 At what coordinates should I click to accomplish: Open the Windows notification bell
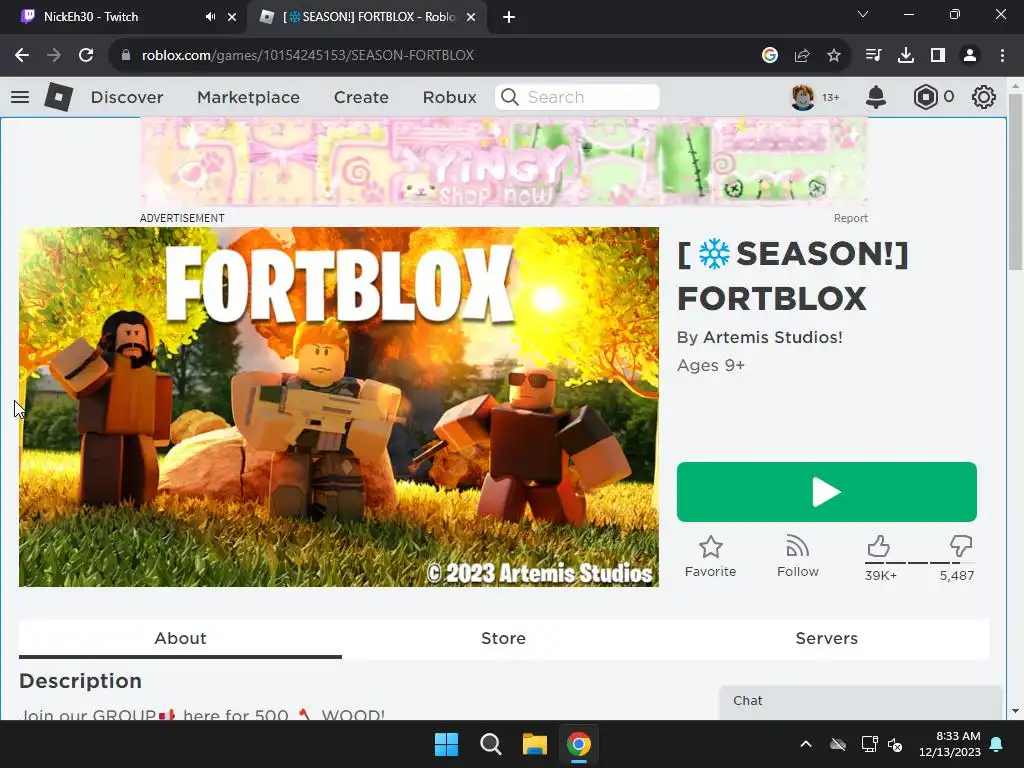tap(997, 744)
